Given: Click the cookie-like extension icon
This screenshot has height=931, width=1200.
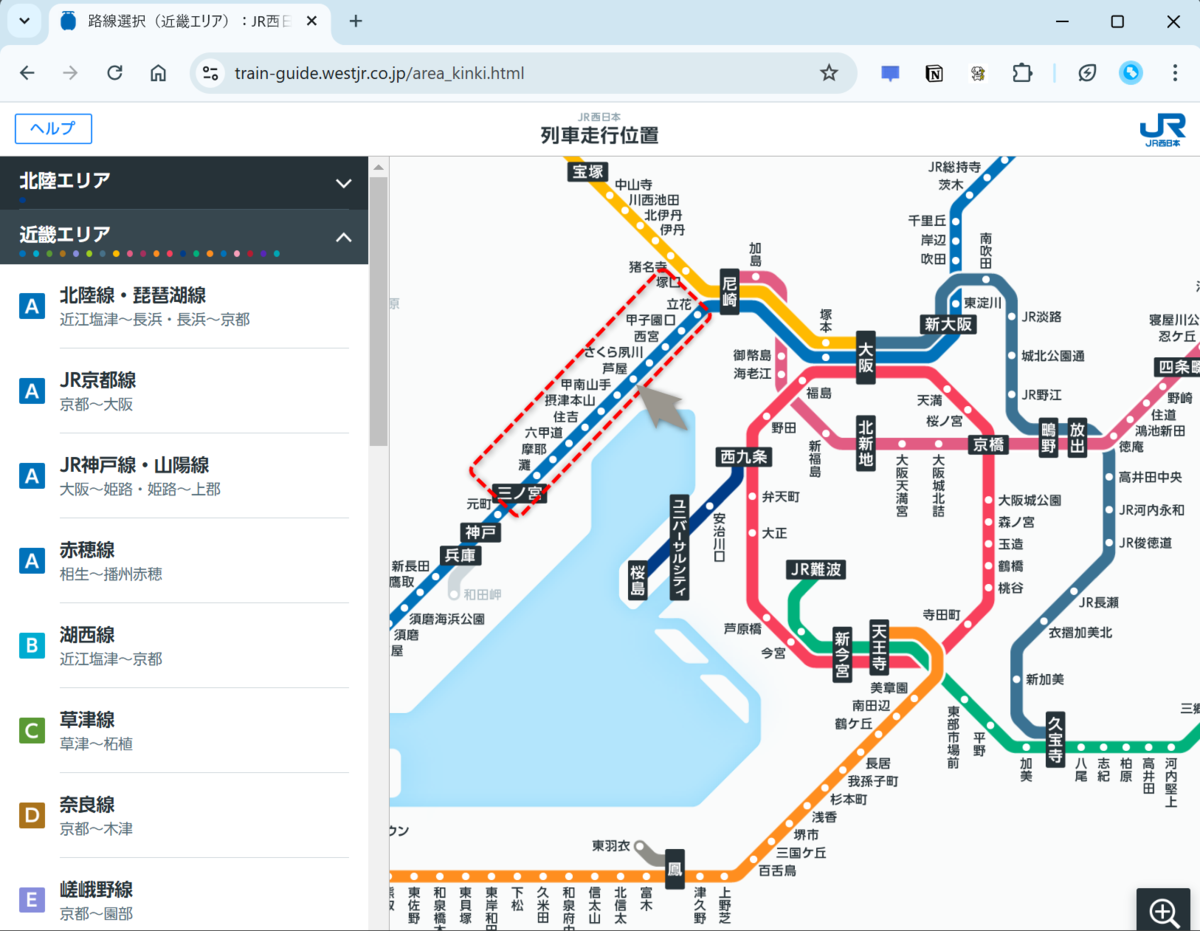Looking at the screenshot, I should click(978, 73).
